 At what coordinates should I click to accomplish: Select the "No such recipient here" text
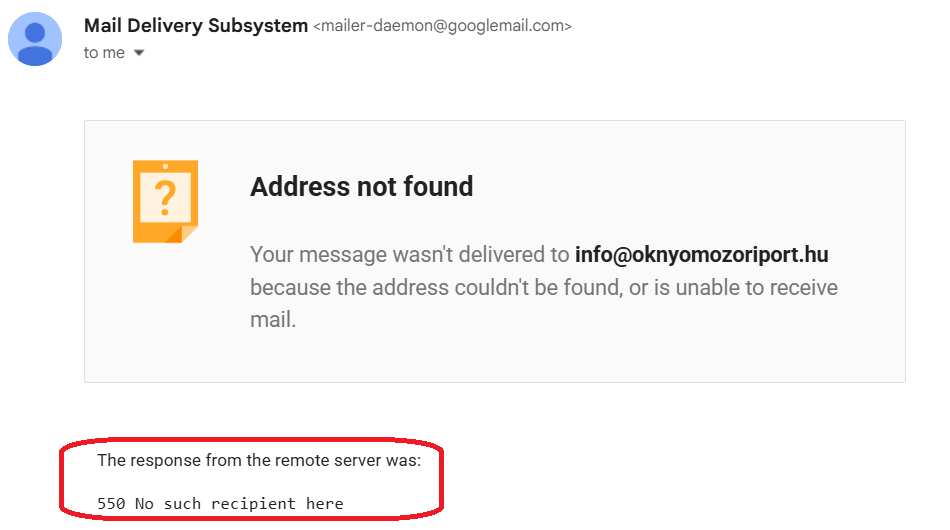(x=239, y=504)
